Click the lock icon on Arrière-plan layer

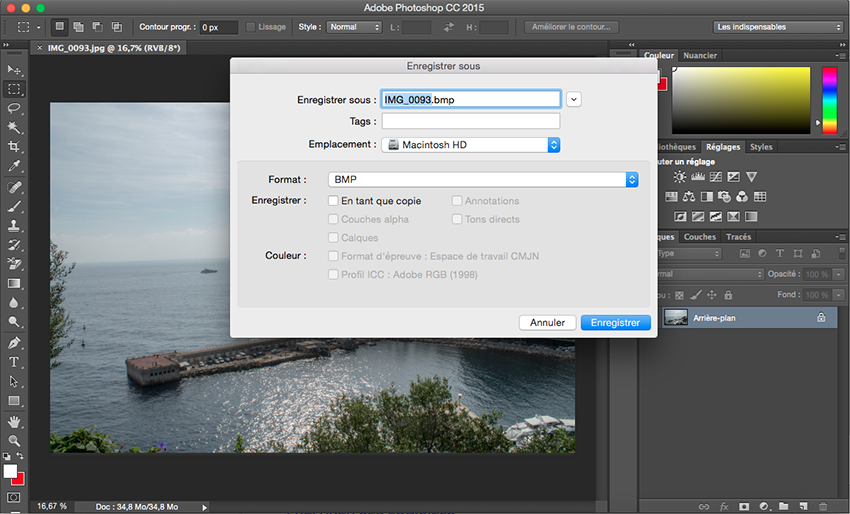821,317
